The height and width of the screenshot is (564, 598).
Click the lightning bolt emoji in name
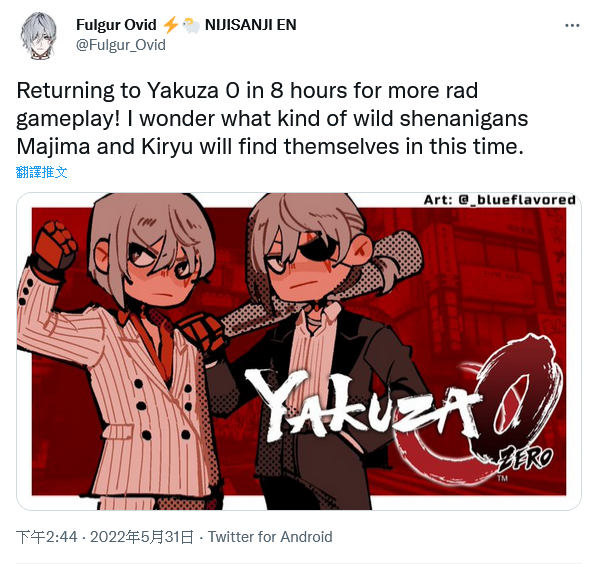click(x=170, y=25)
